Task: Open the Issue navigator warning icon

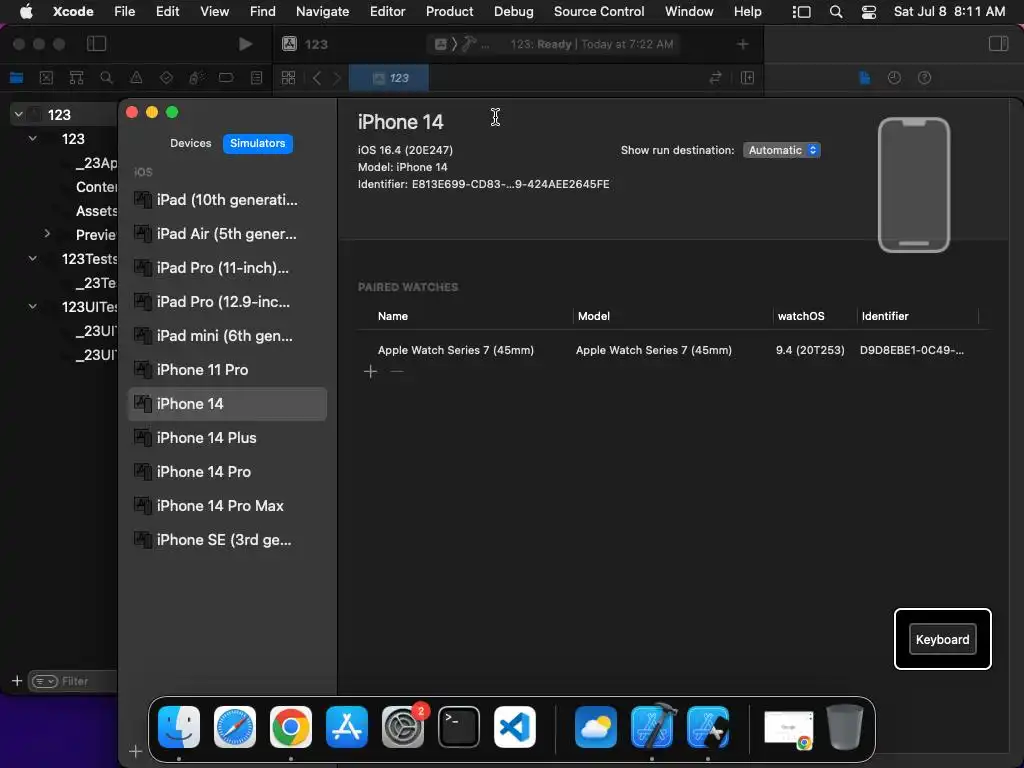Action: 136,78
